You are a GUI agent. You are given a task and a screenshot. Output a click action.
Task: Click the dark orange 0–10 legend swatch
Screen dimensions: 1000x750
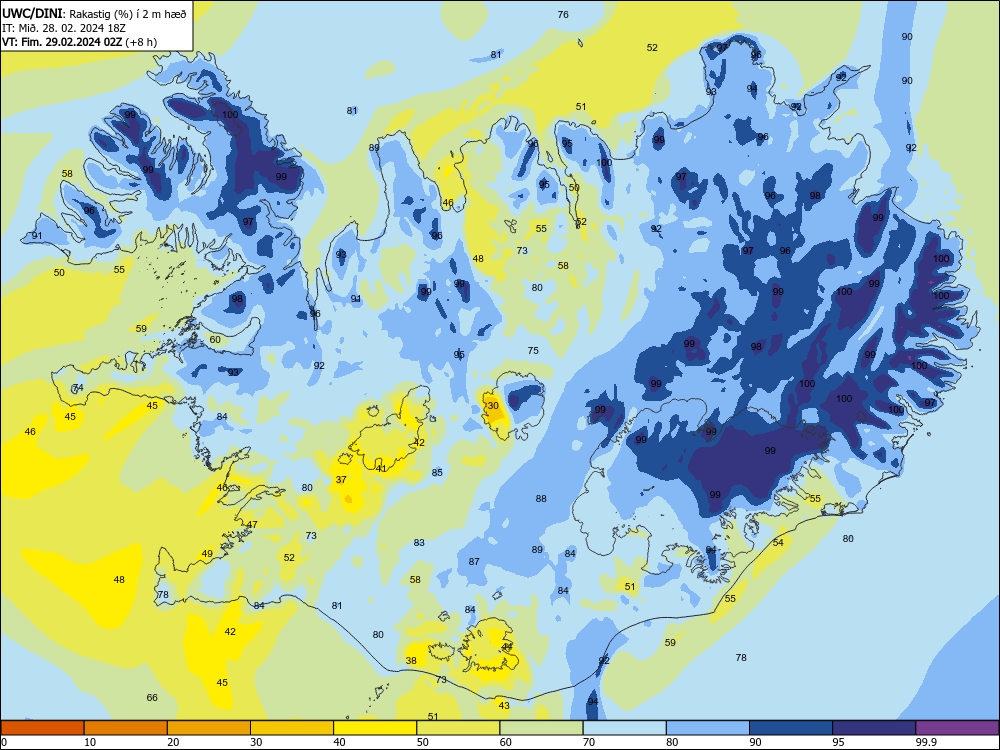pyautogui.click(x=42, y=728)
